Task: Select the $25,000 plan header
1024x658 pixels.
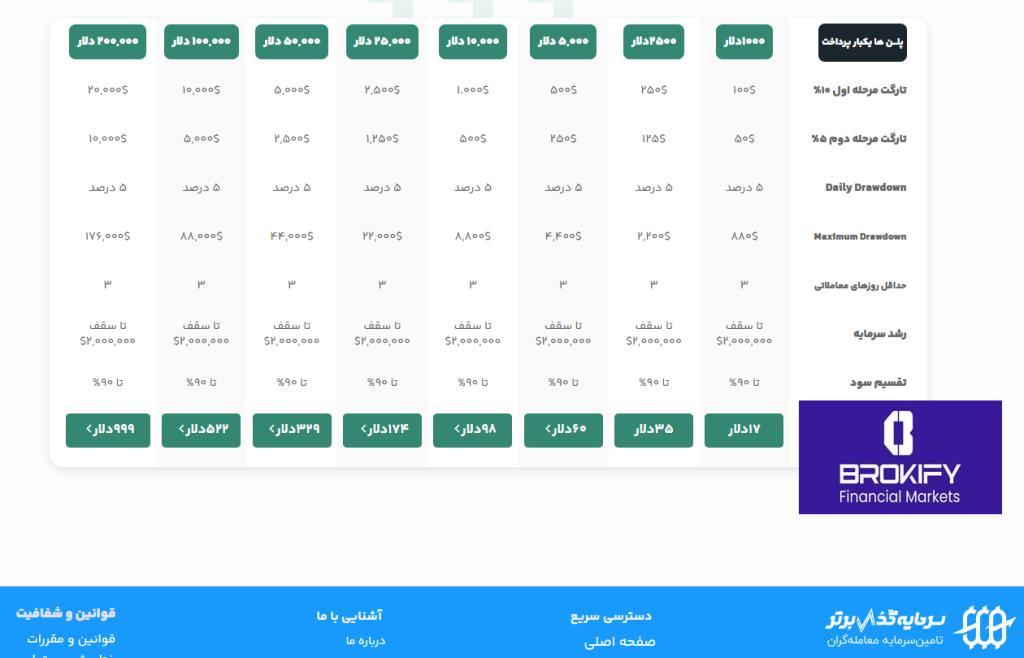Action: pos(382,42)
